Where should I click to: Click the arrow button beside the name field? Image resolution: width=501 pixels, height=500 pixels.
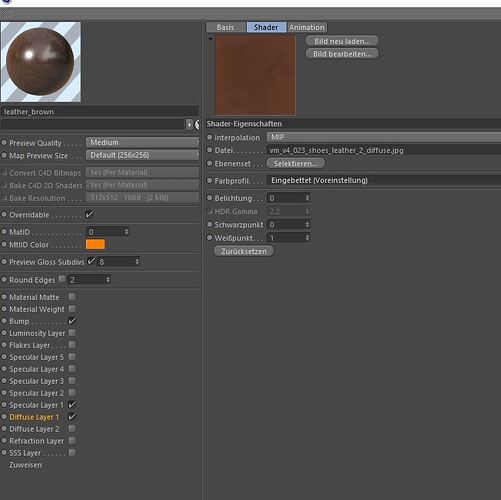point(189,124)
